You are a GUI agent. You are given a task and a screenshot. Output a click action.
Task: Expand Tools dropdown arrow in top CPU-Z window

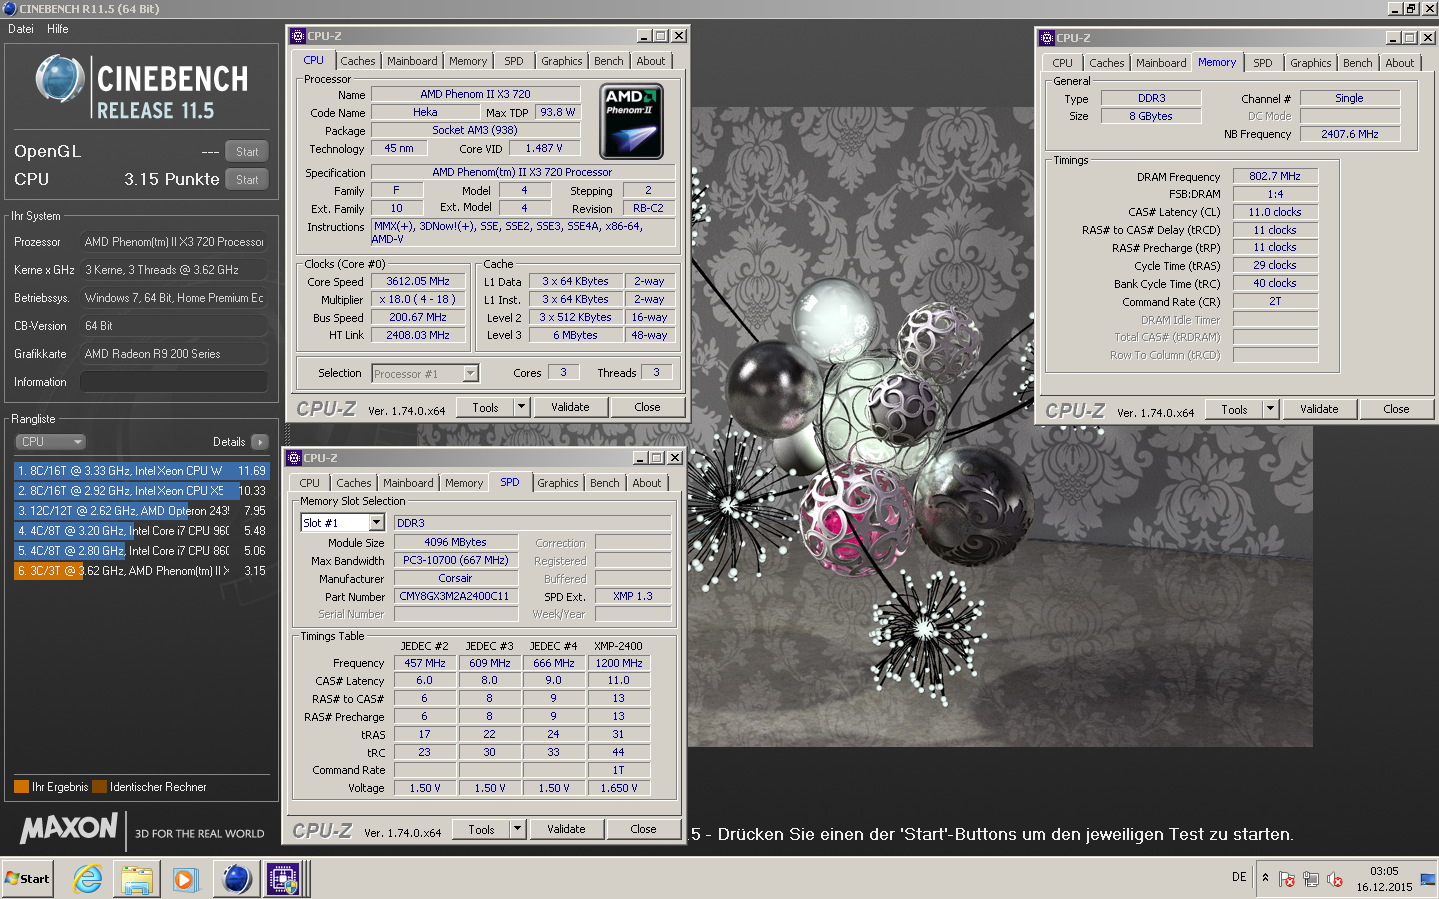point(521,408)
